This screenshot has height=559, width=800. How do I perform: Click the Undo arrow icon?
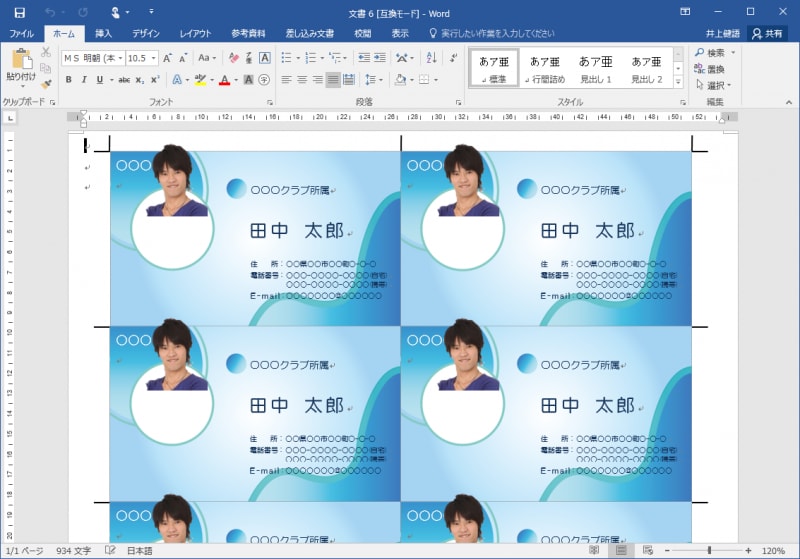tap(49, 12)
